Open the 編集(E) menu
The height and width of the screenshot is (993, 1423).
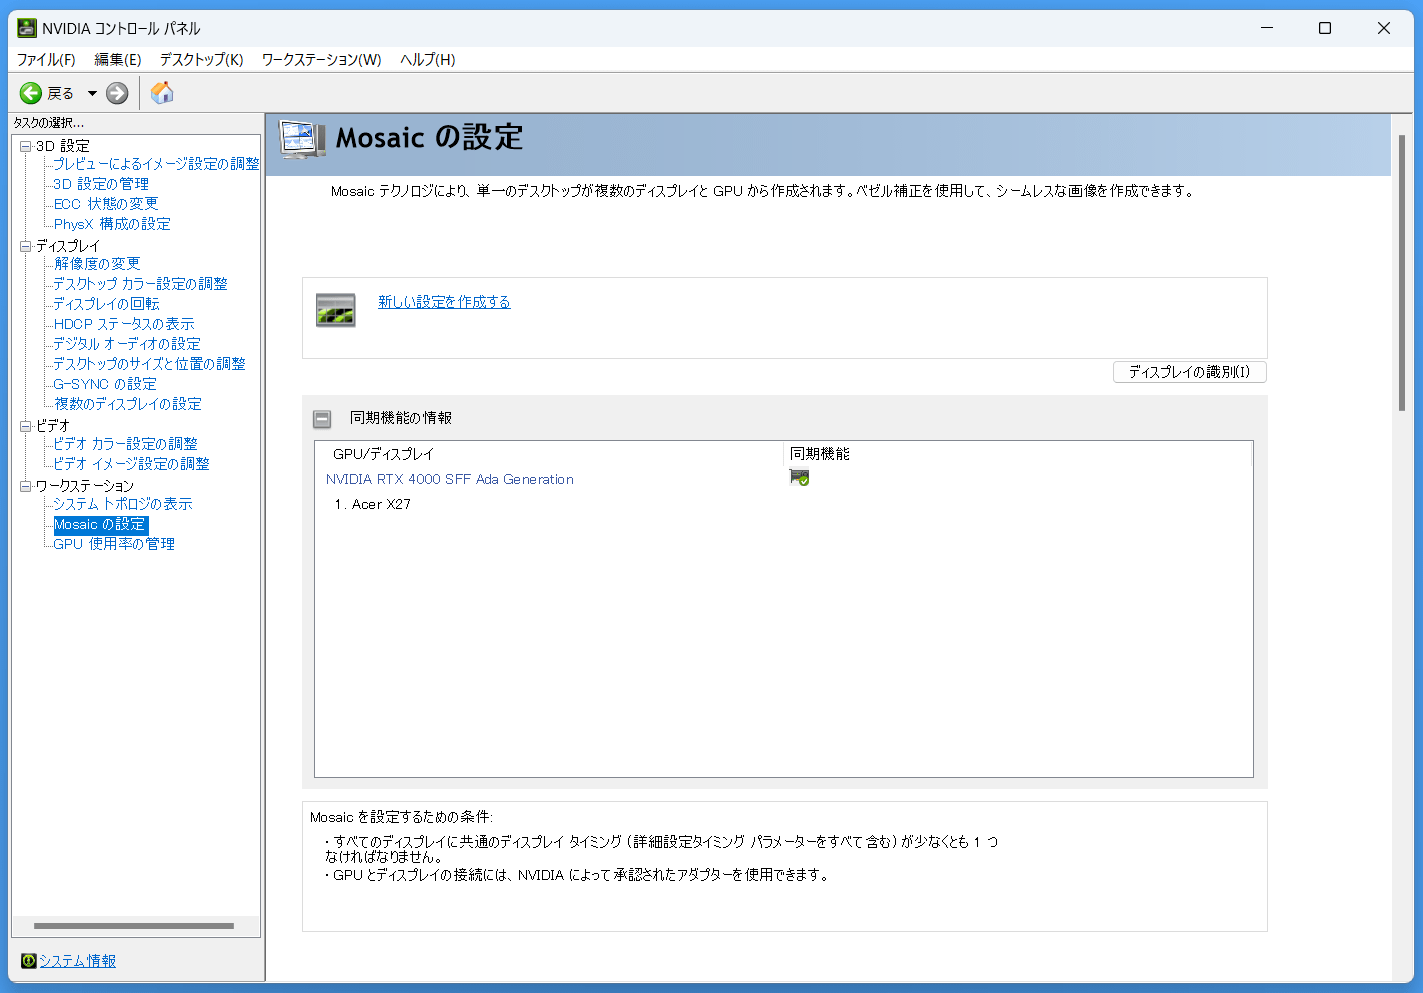tap(118, 60)
